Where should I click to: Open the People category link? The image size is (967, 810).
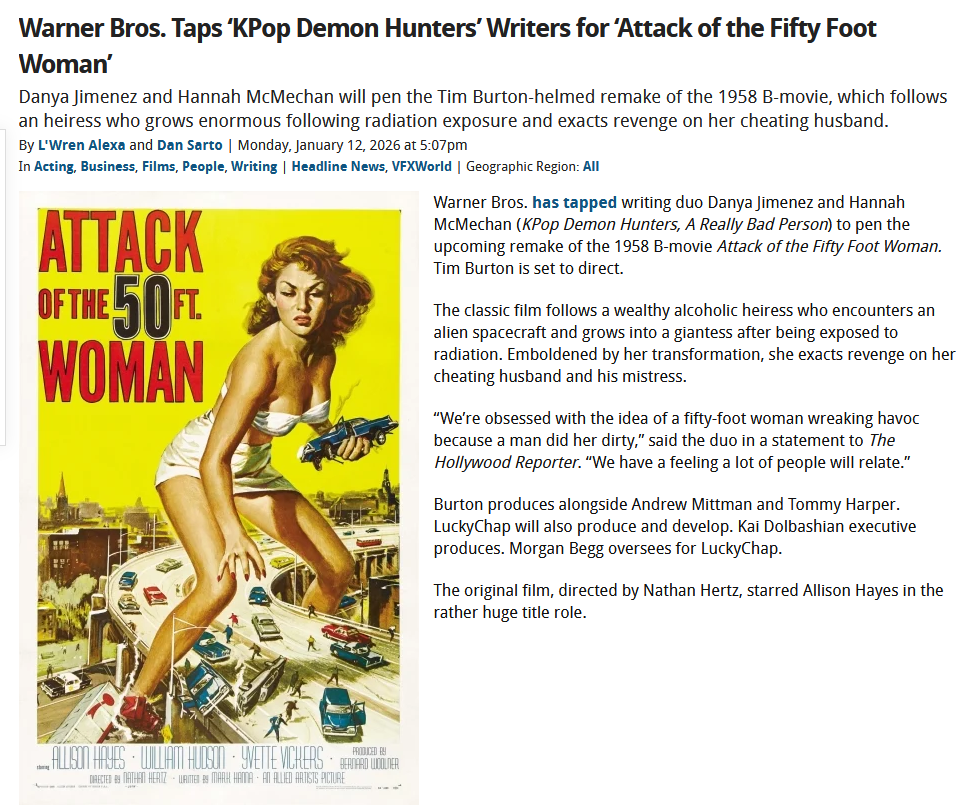[x=203, y=167]
